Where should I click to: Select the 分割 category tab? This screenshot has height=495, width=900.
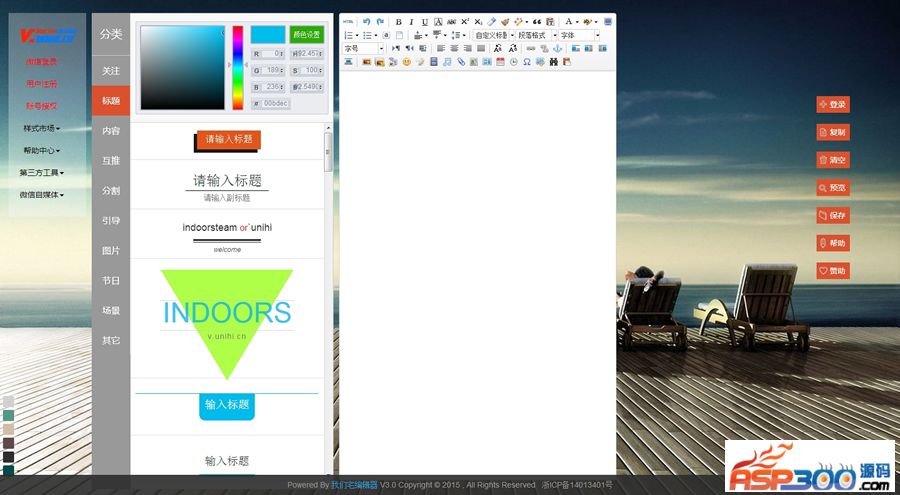[111, 190]
